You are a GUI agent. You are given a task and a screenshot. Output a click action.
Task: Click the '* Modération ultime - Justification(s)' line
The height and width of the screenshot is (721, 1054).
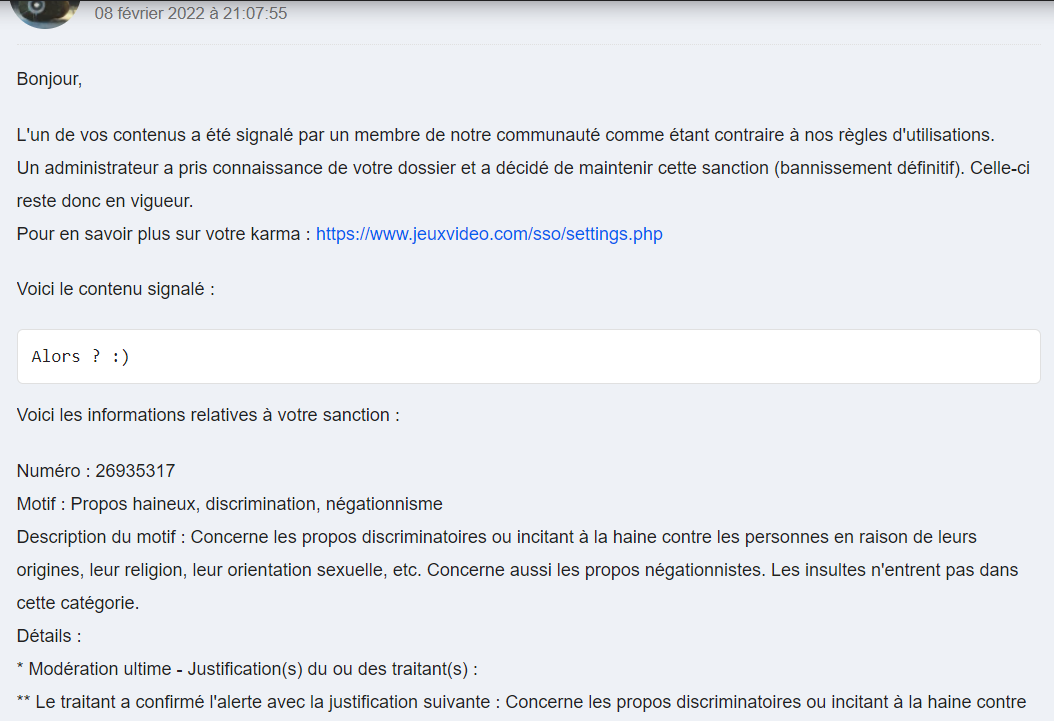[x=247, y=669]
